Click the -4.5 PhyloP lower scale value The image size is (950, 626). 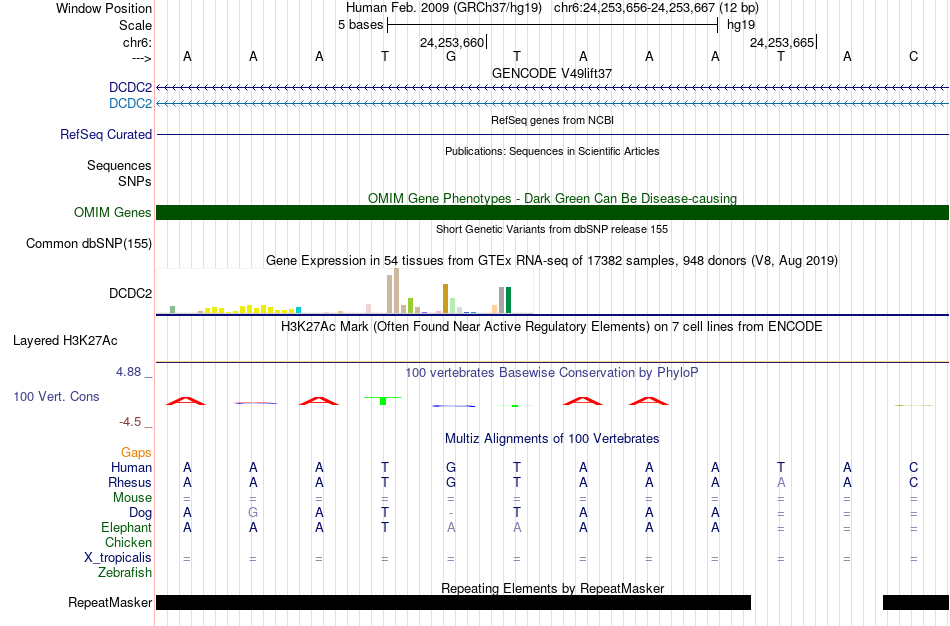point(130,422)
